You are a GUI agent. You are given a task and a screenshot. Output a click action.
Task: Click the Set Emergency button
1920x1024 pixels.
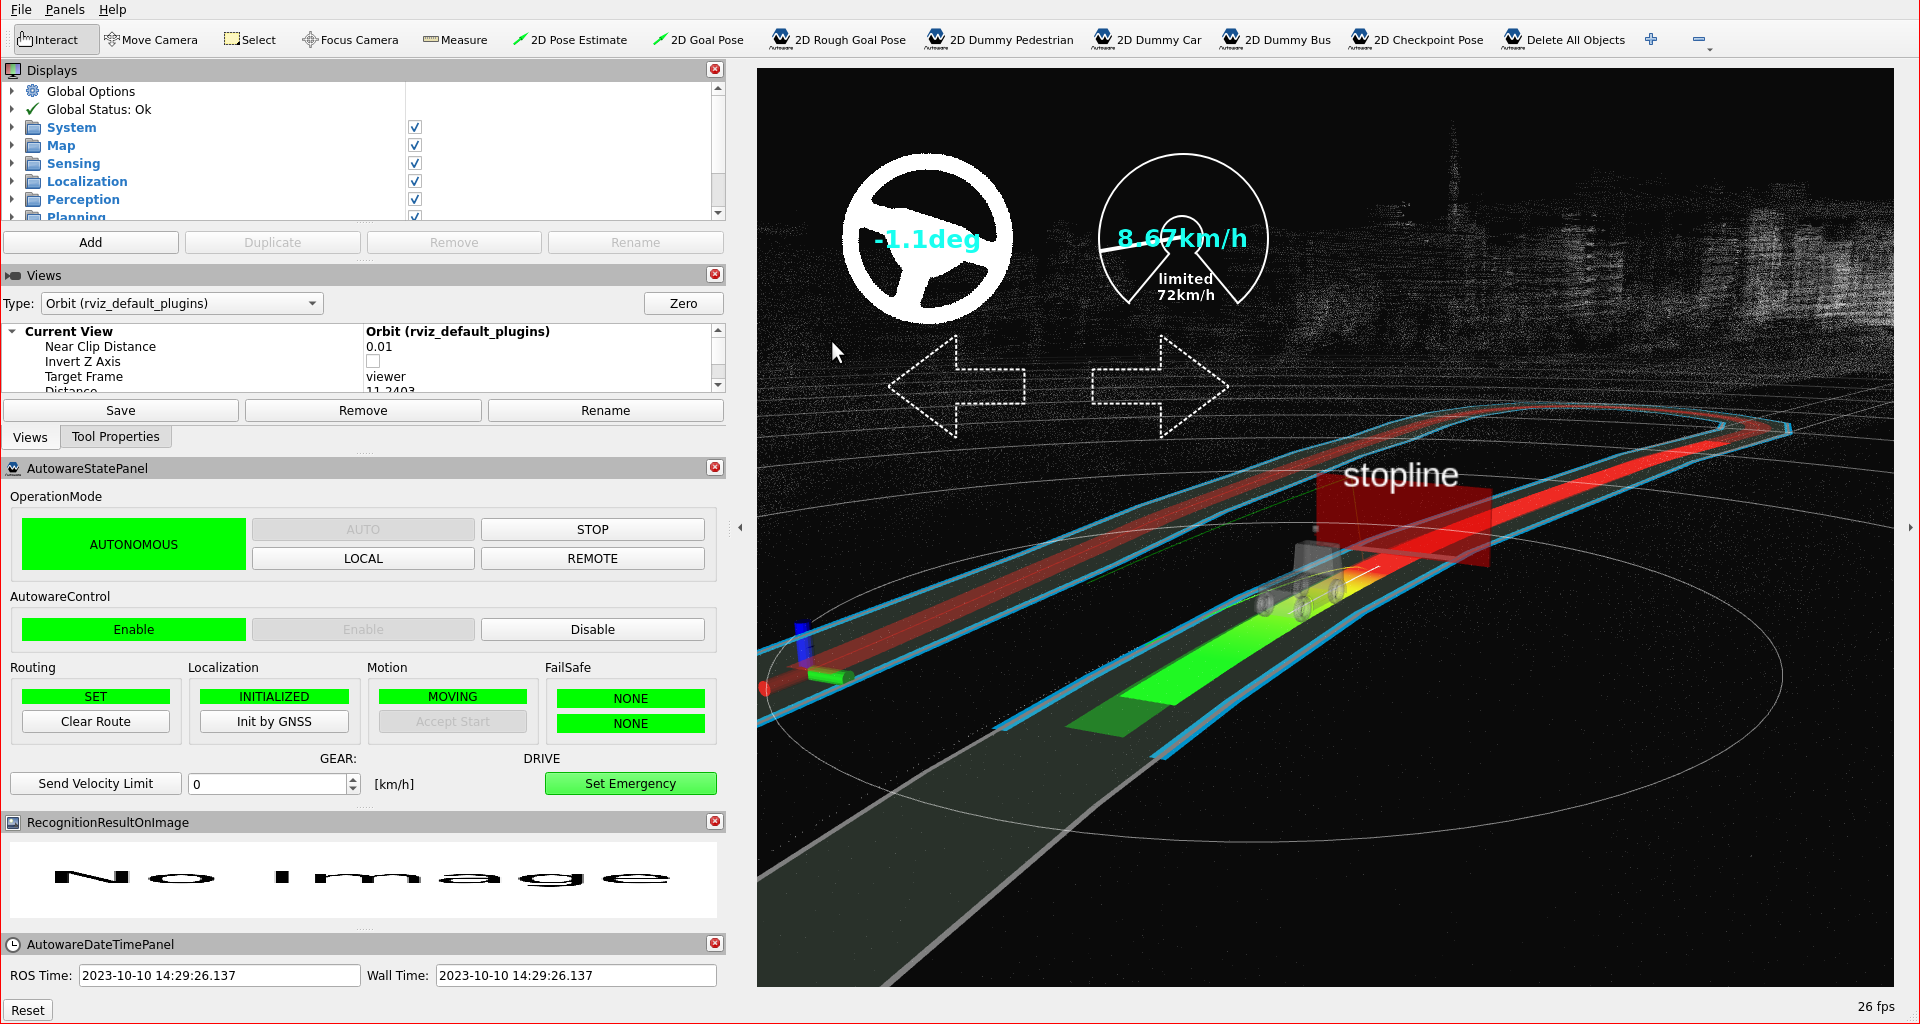630,783
